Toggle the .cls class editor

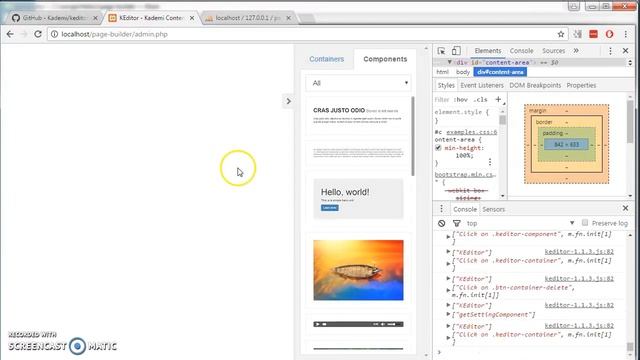coord(480,100)
